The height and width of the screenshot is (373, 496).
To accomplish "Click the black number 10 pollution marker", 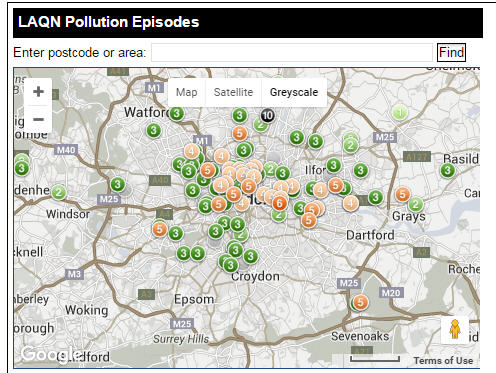I will point(267,116).
